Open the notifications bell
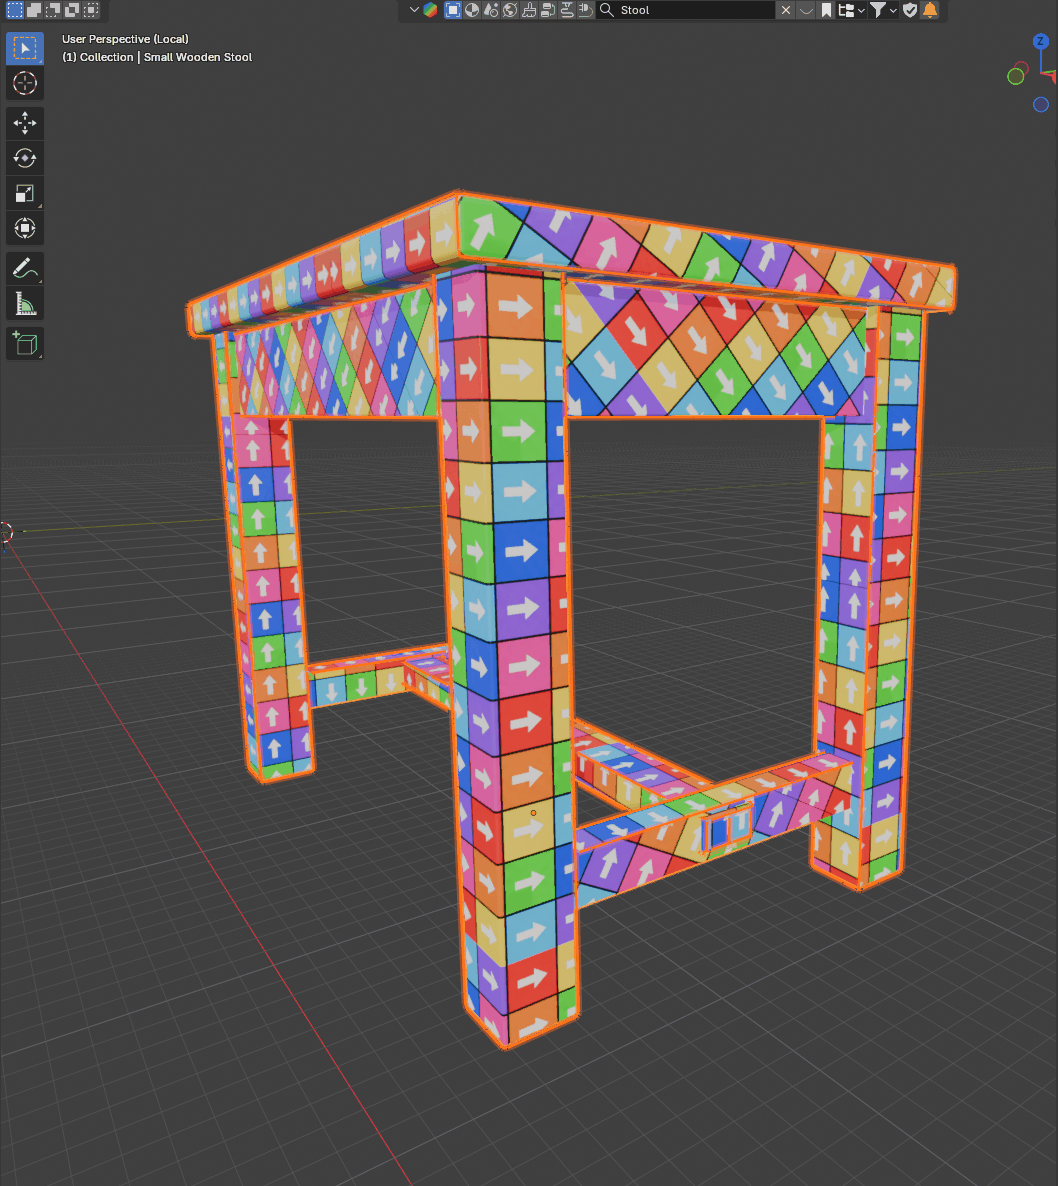 (930, 10)
